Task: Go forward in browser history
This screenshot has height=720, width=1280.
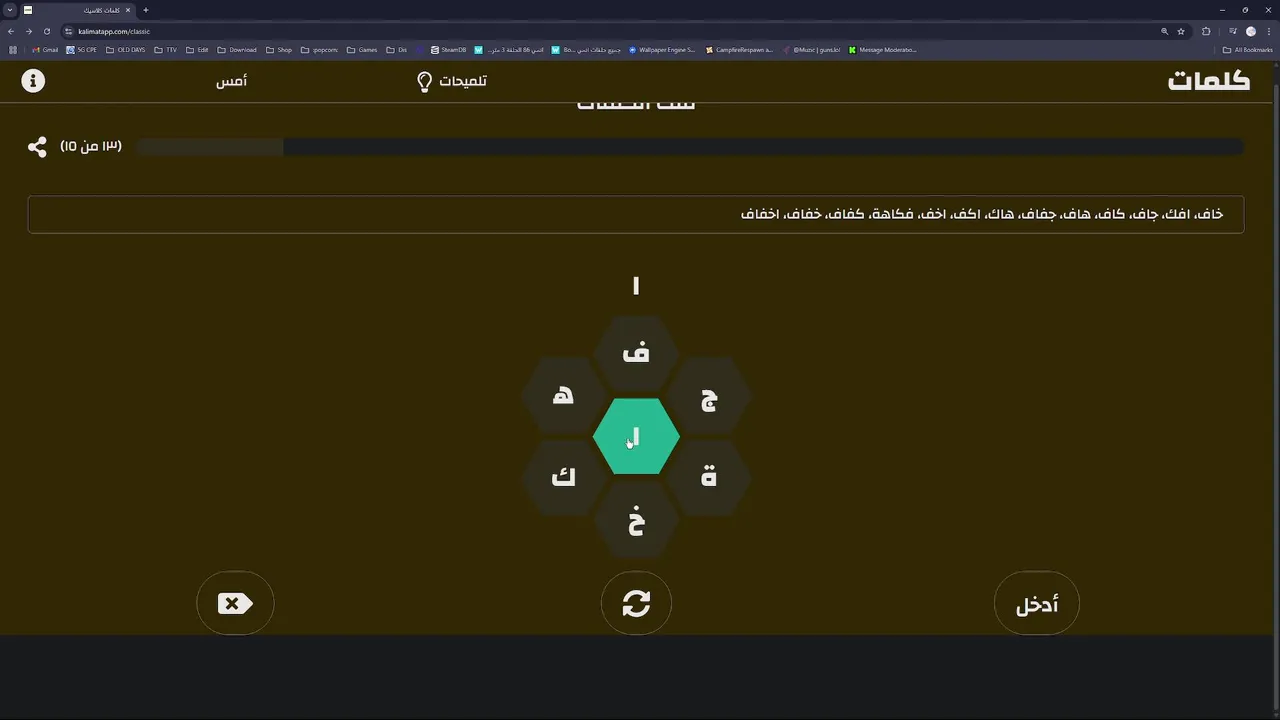Action: pyautogui.click(x=28, y=31)
